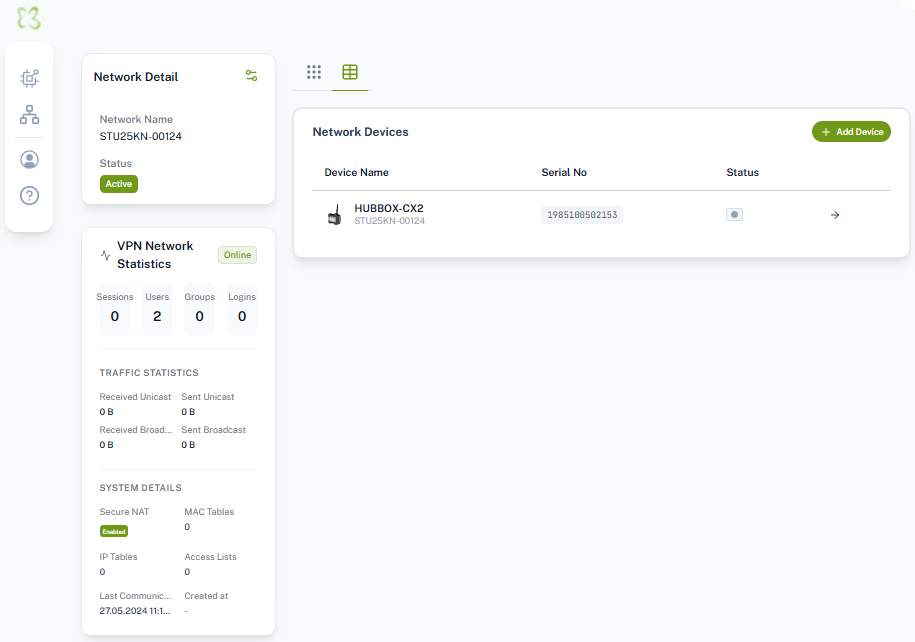Click the Serial No column header

tap(564, 172)
